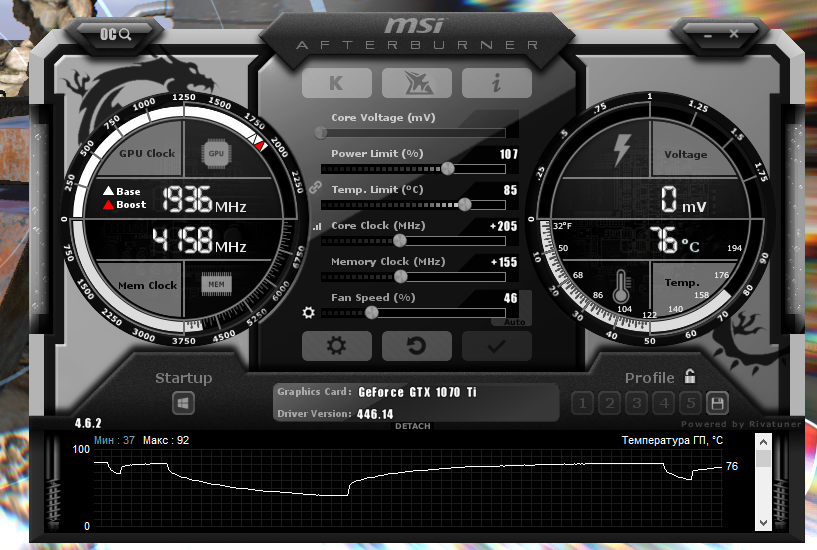This screenshot has height=550, width=817.
Task: Select profile slot 1
Action: tap(583, 403)
